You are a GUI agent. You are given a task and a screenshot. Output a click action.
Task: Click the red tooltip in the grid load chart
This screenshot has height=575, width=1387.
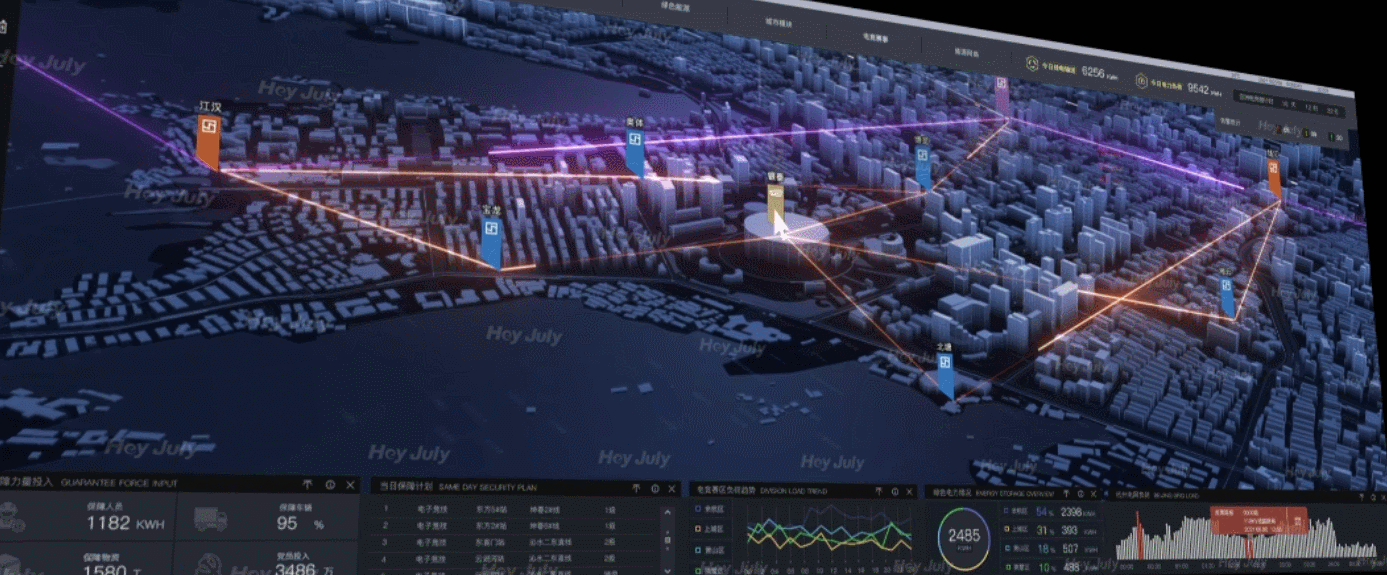tap(1258, 522)
